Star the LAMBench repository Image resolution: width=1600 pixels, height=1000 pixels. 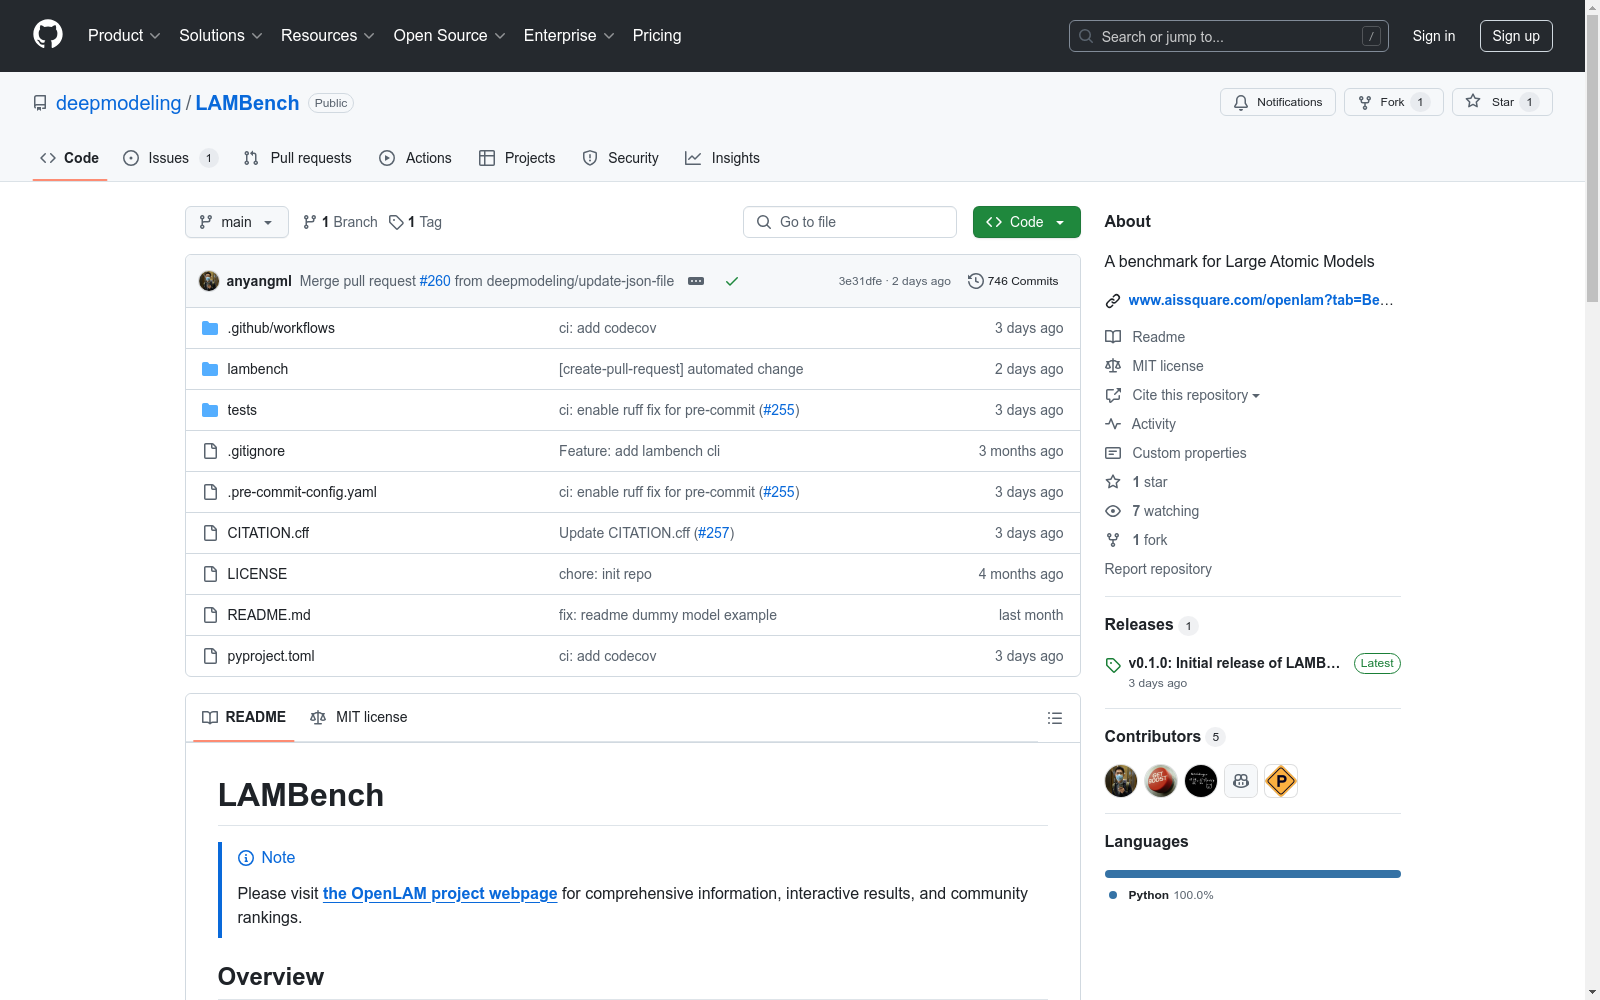click(1501, 102)
